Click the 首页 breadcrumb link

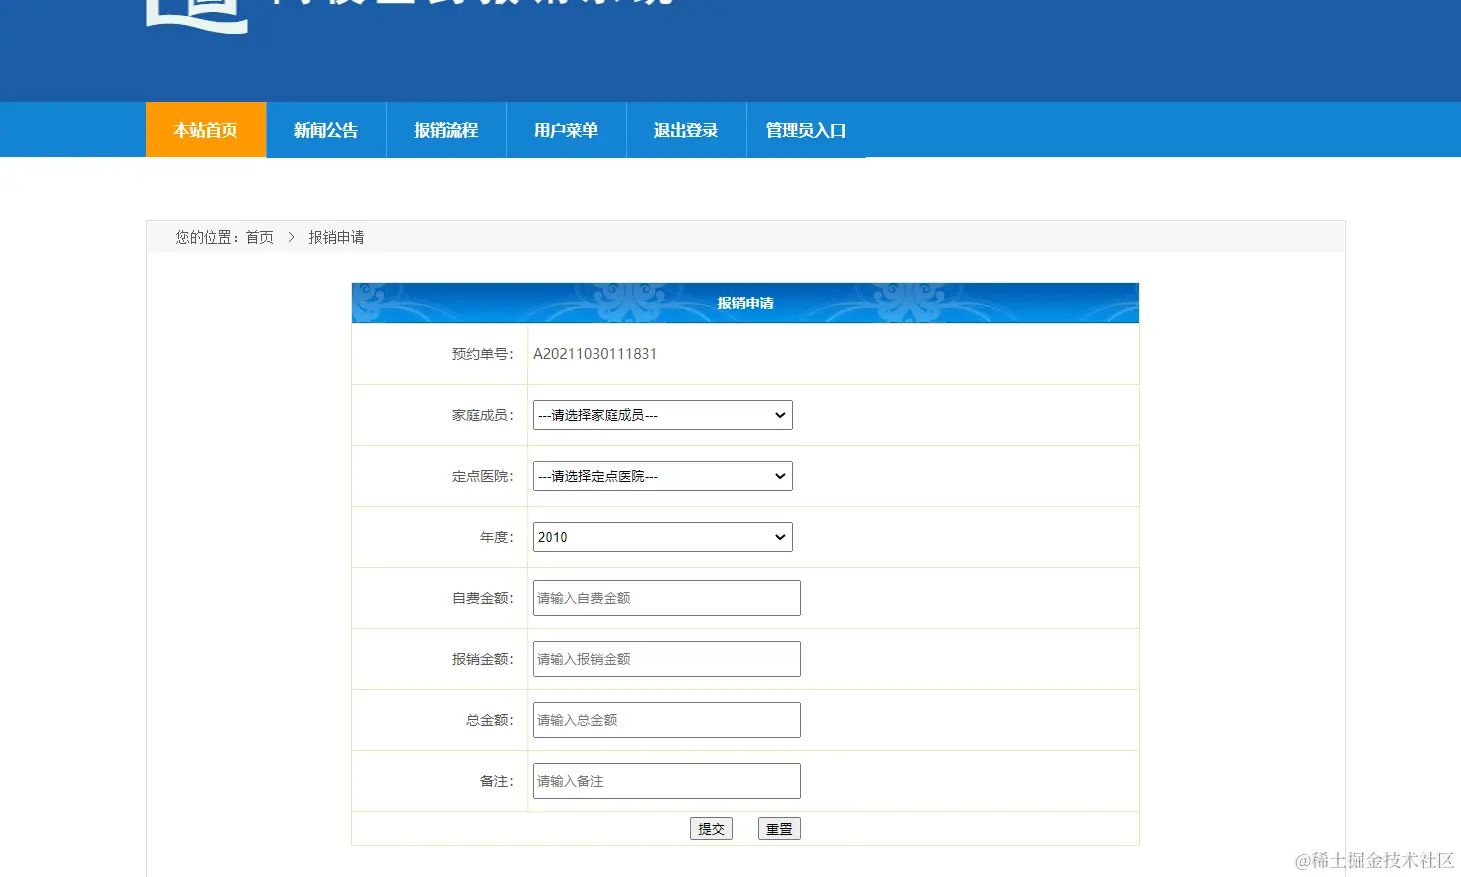pyautogui.click(x=260, y=237)
